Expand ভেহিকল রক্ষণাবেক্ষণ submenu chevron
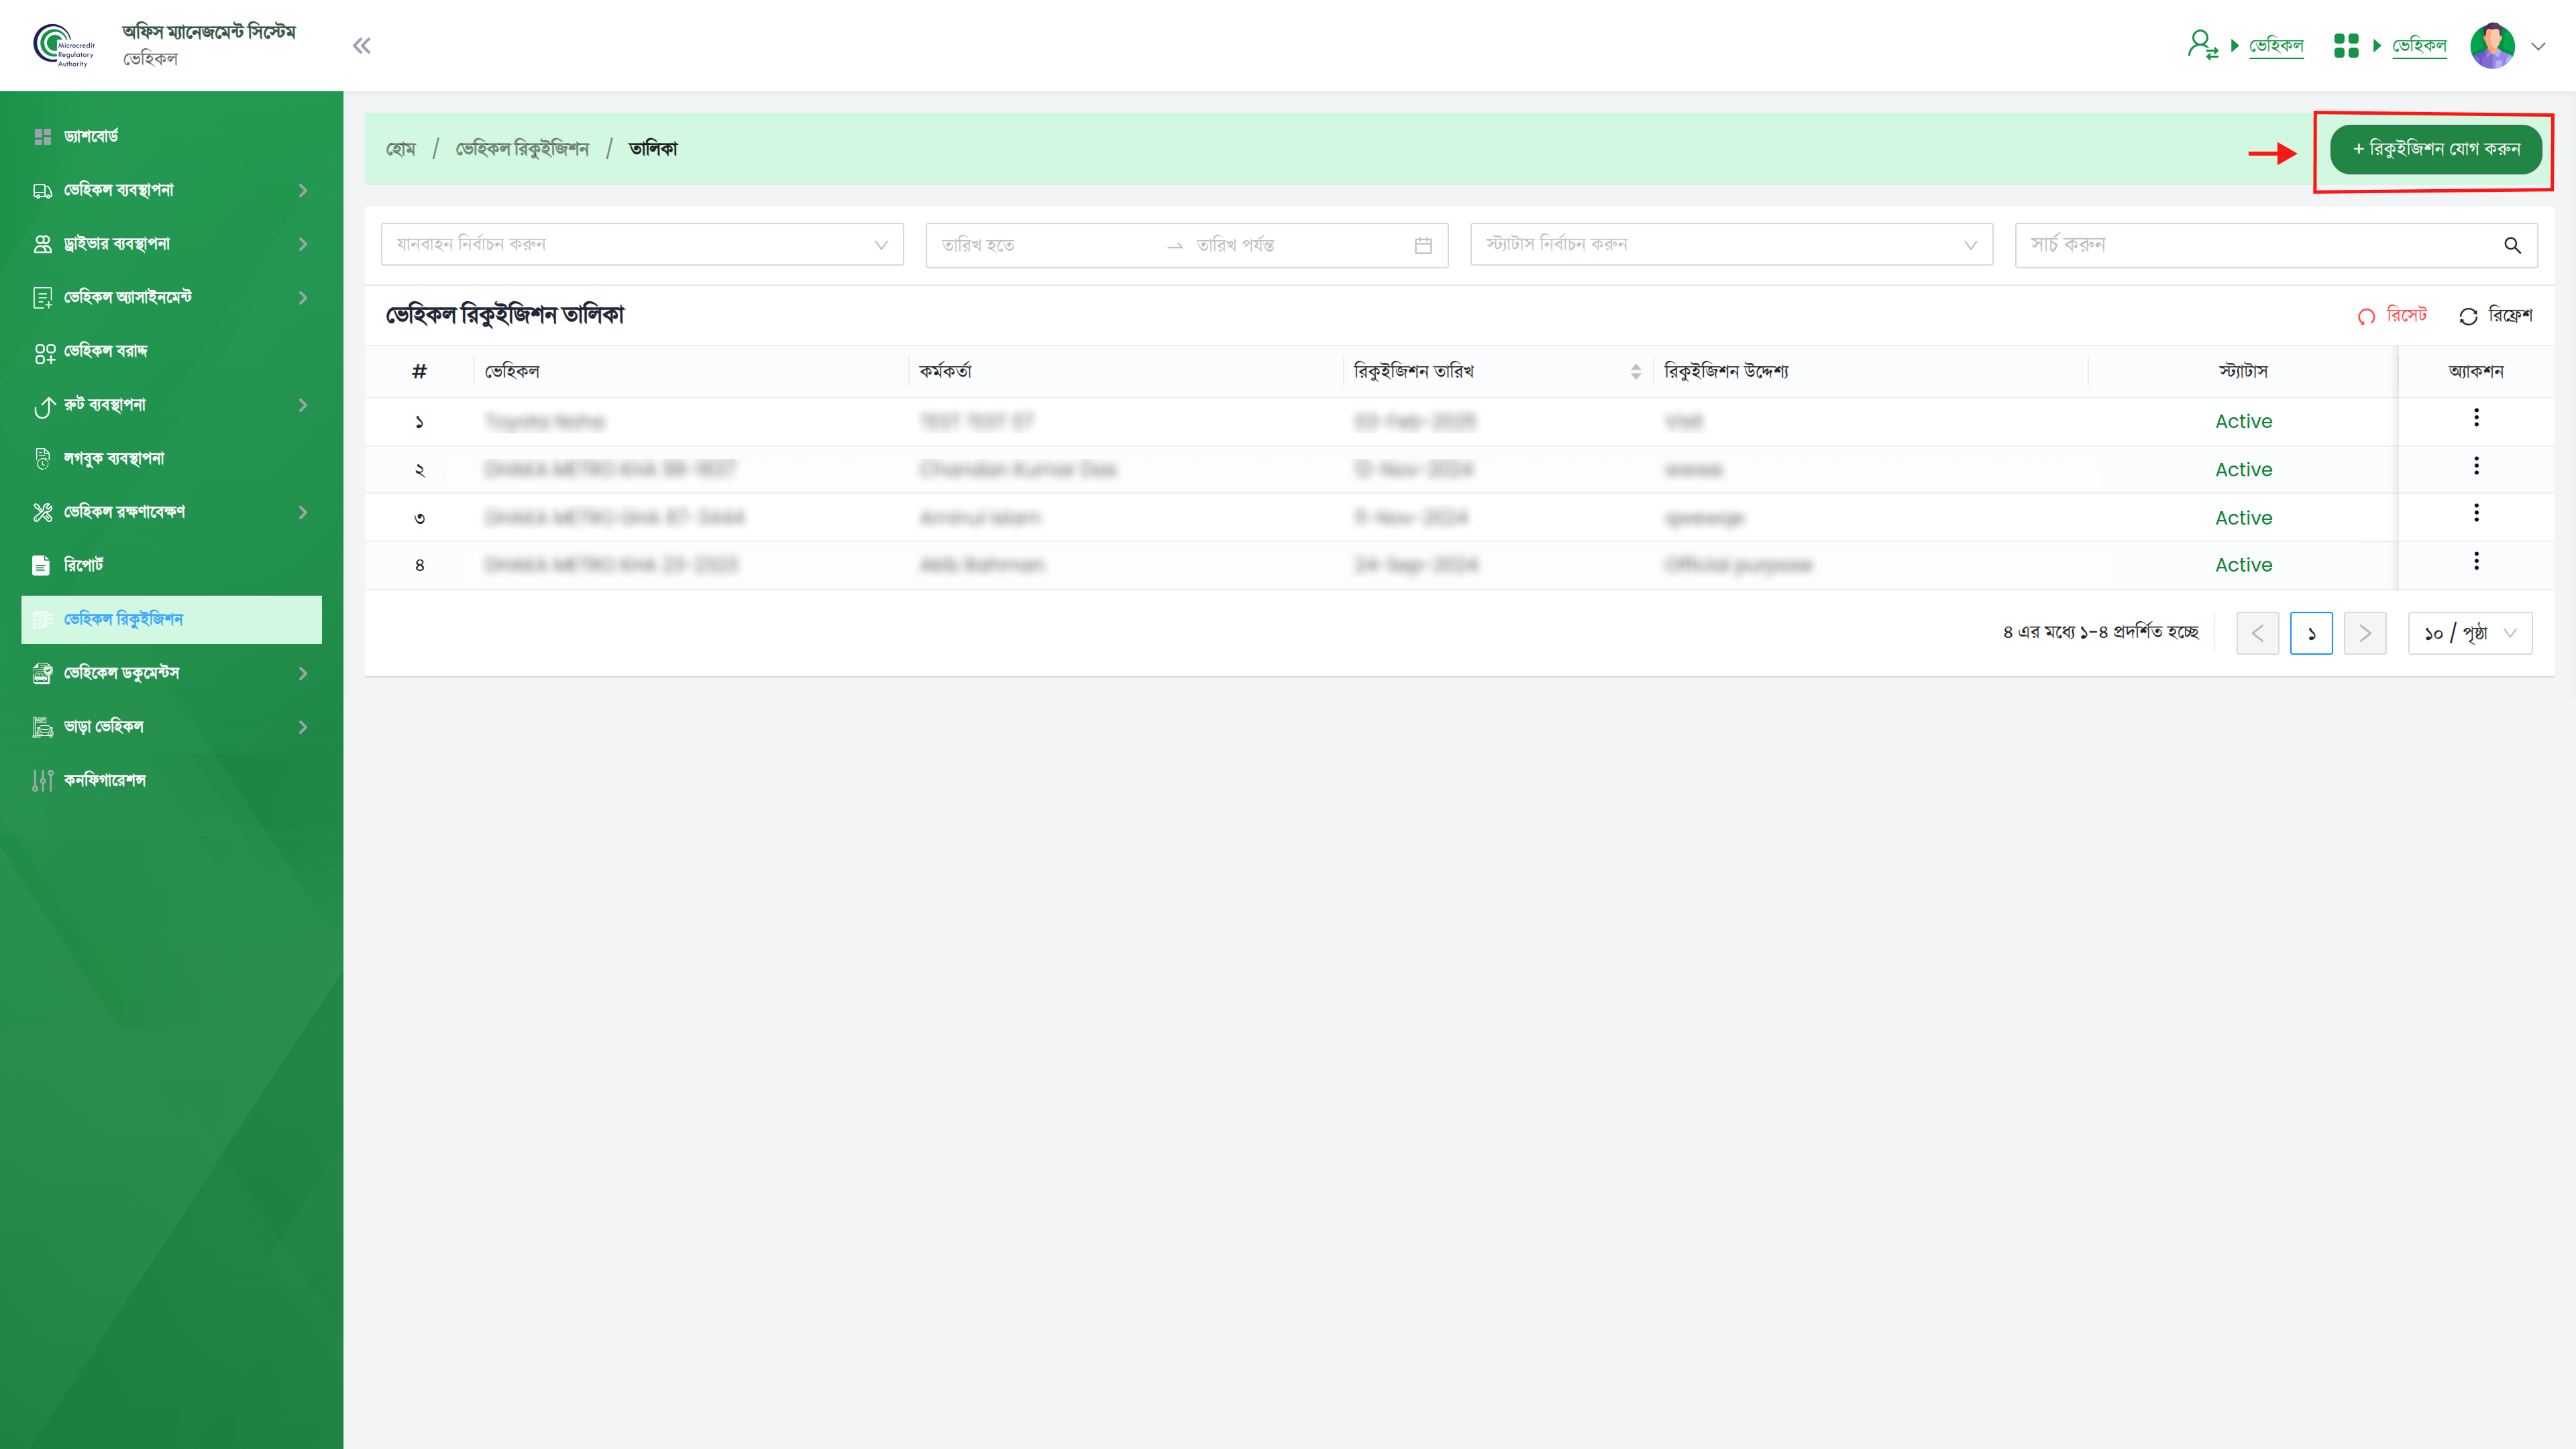 (x=303, y=512)
